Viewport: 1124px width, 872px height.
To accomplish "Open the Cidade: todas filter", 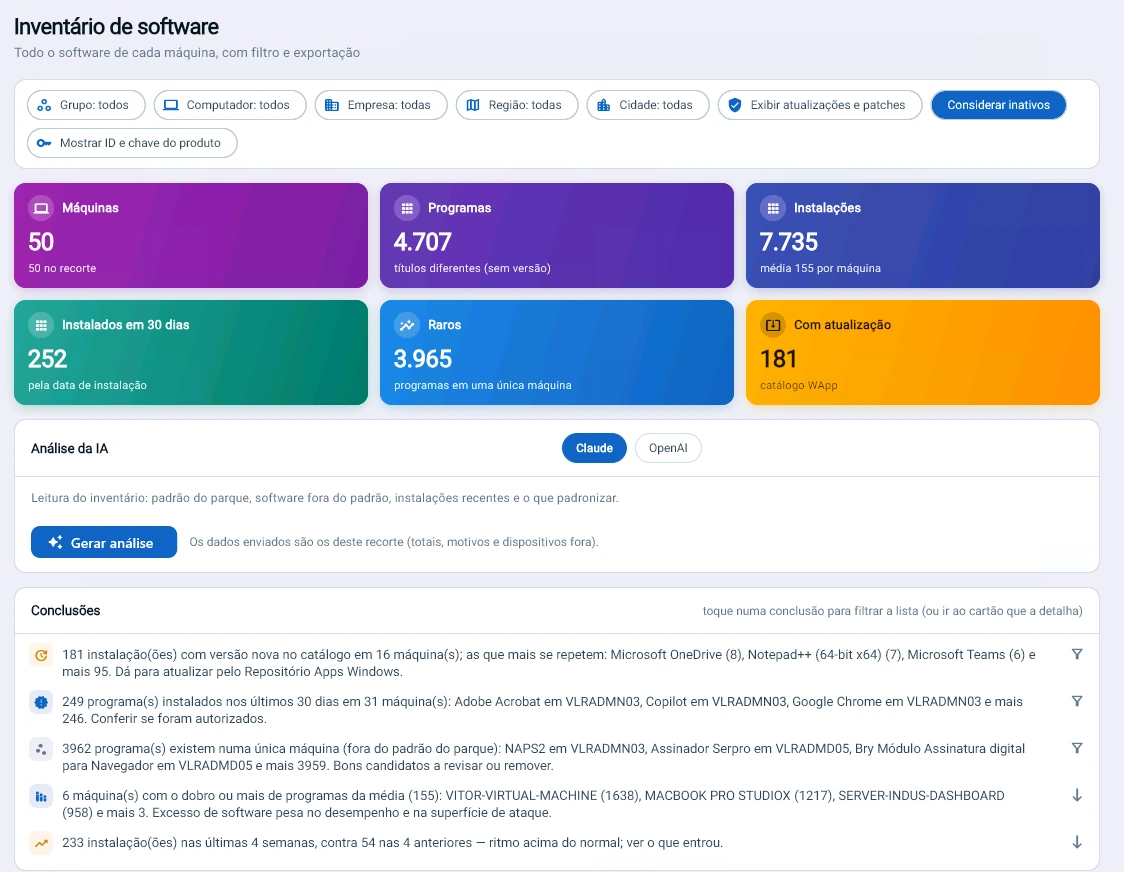I will point(647,105).
